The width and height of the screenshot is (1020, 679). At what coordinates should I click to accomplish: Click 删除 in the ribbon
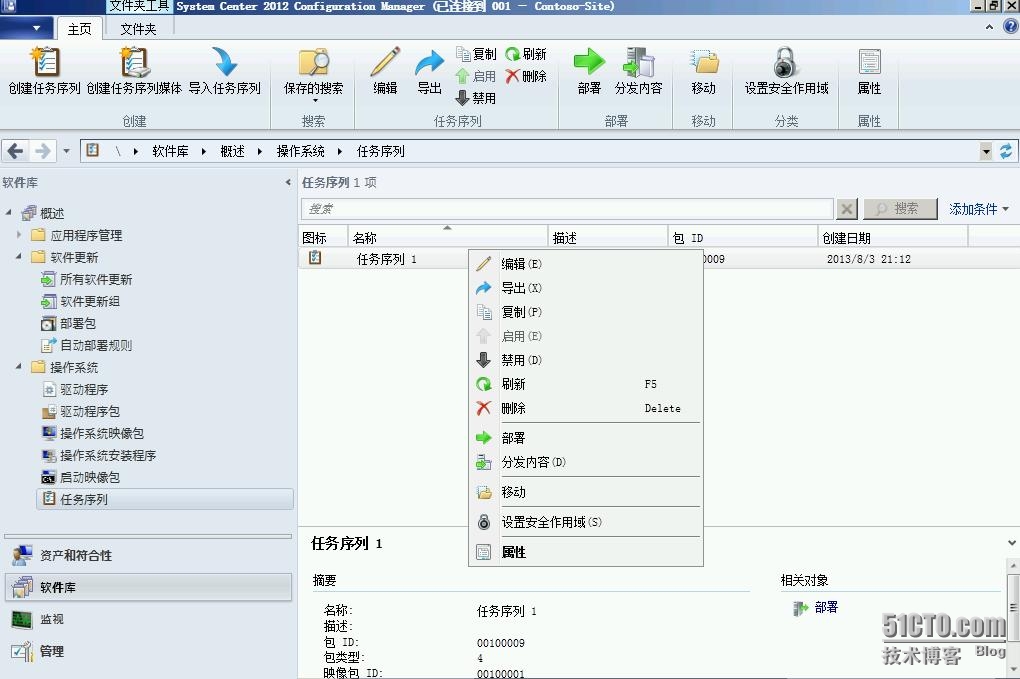pos(526,76)
